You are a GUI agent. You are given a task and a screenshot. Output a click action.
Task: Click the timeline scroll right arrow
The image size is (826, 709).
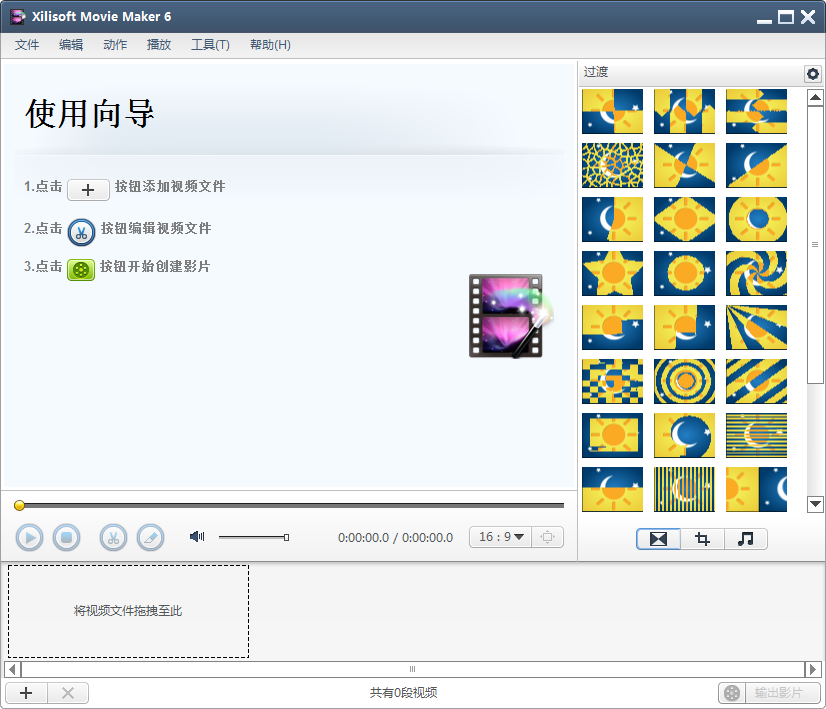813,669
